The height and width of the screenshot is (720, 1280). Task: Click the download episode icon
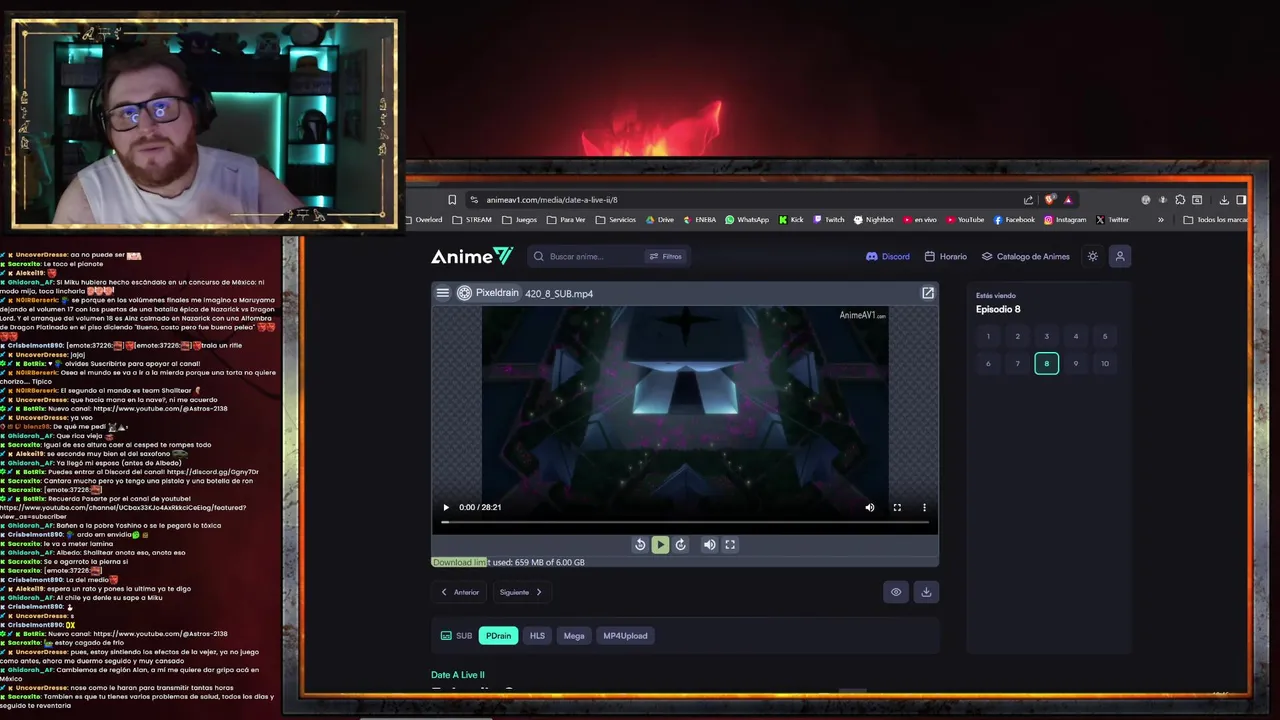point(926,592)
